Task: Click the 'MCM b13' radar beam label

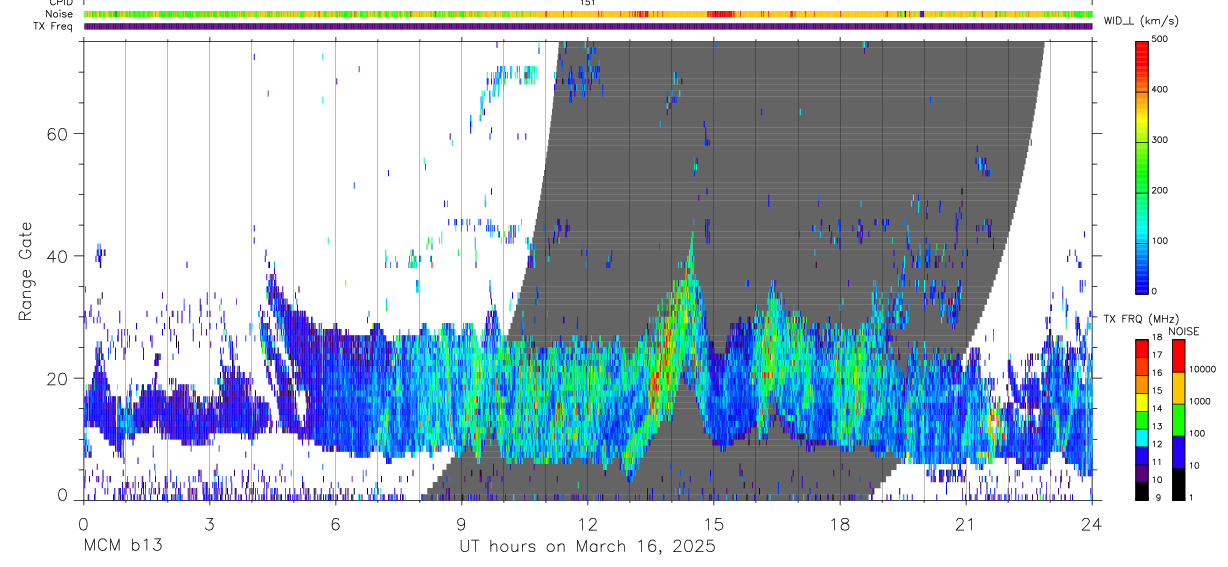Action: 123,546
